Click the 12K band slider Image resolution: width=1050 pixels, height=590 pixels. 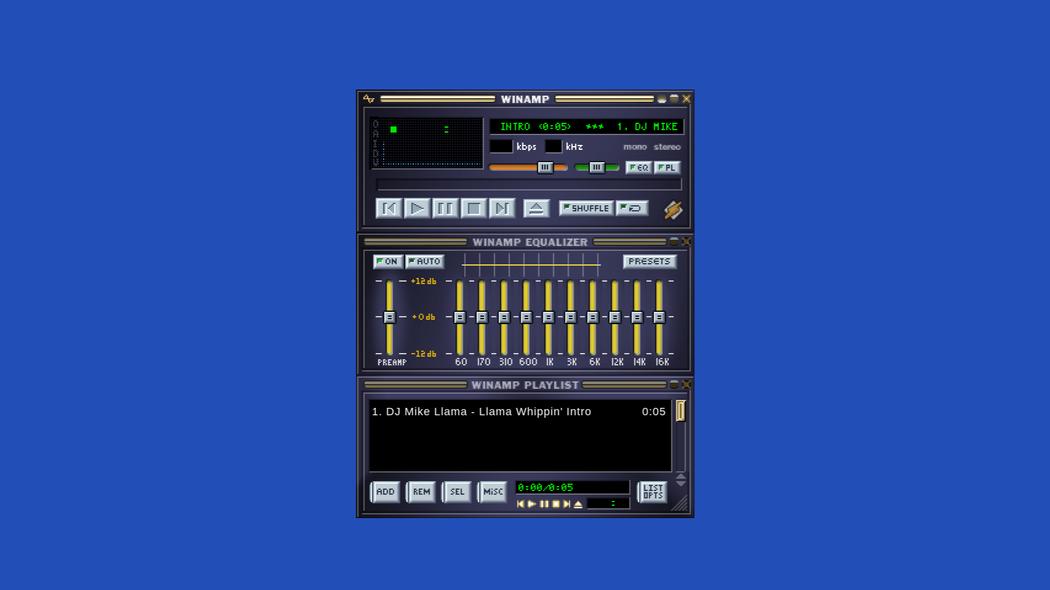point(614,317)
